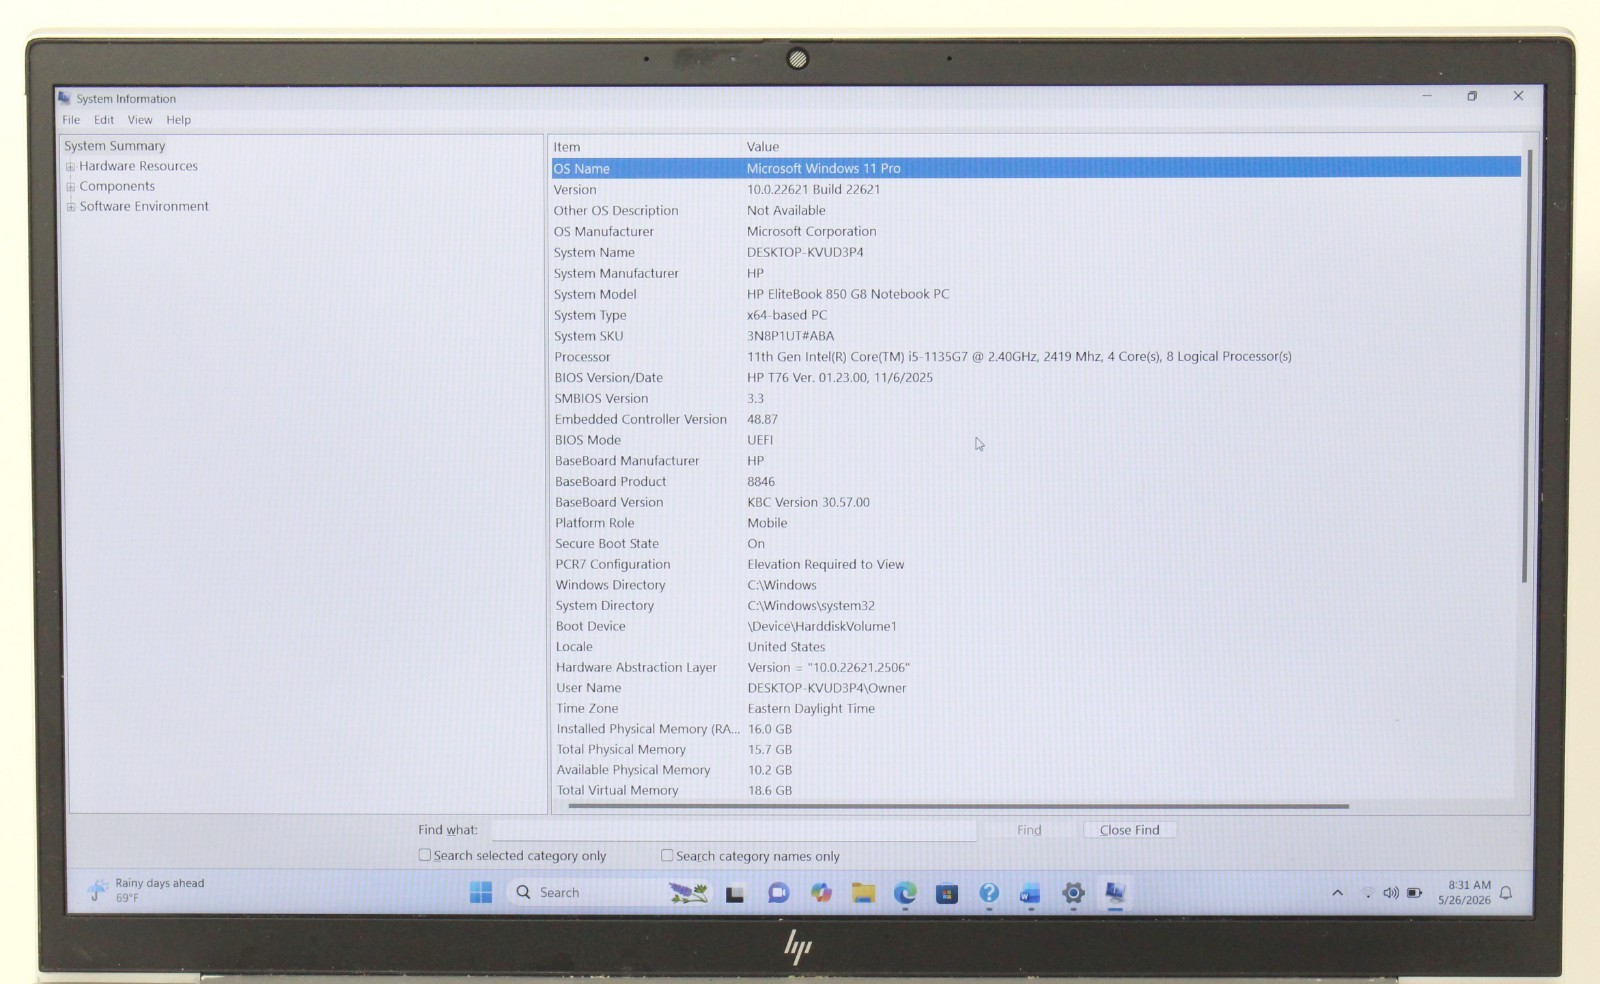Select the BaseBoard Product row
Image resolution: width=1600 pixels, height=984 pixels.
(x=1036, y=481)
